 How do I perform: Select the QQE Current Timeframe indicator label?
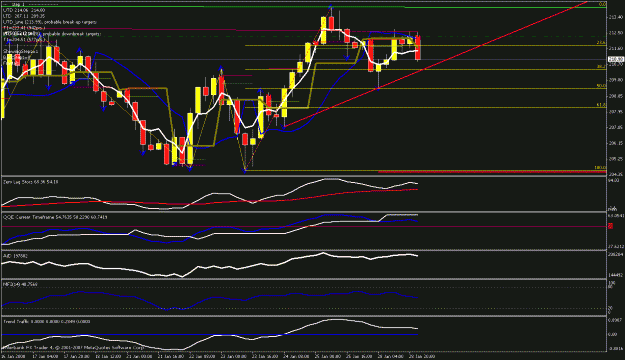click(x=55, y=217)
